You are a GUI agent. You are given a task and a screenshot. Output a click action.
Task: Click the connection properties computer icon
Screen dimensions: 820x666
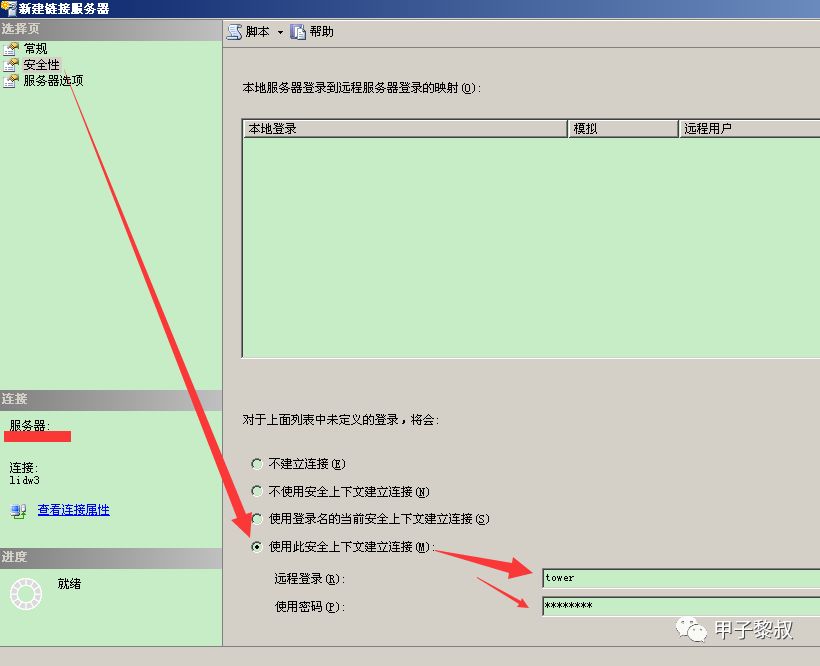pos(18,511)
